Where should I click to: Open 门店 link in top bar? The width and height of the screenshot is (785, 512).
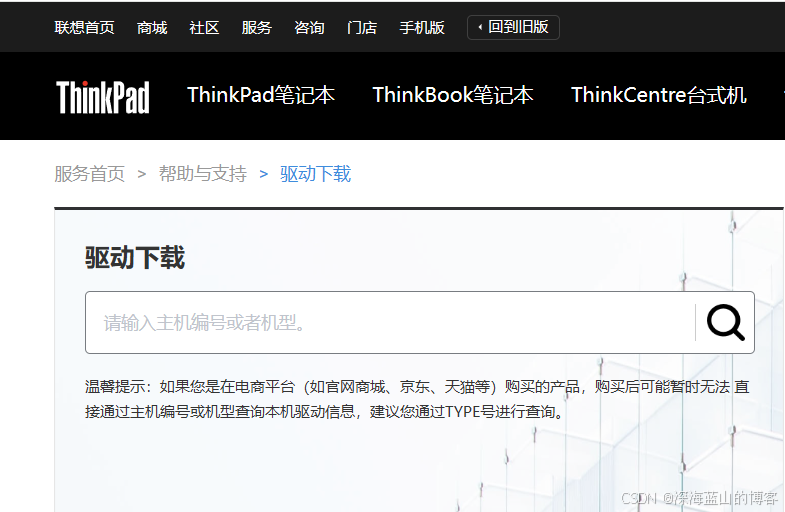point(362,28)
